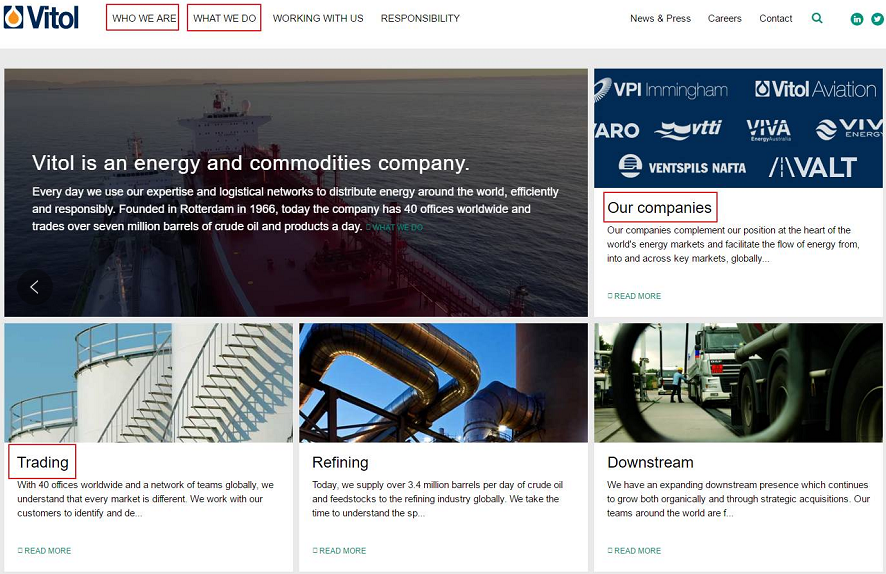Open the Trading heading
Image resolution: width=886 pixels, height=574 pixels.
pyautogui.click(x=42, y=462)
